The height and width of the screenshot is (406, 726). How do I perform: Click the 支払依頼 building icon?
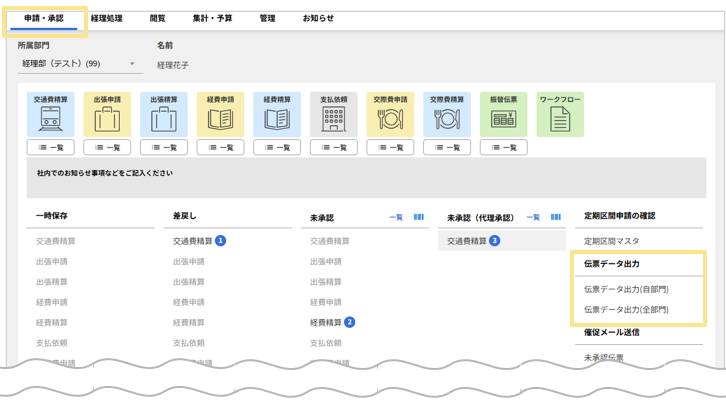(333, 115)
